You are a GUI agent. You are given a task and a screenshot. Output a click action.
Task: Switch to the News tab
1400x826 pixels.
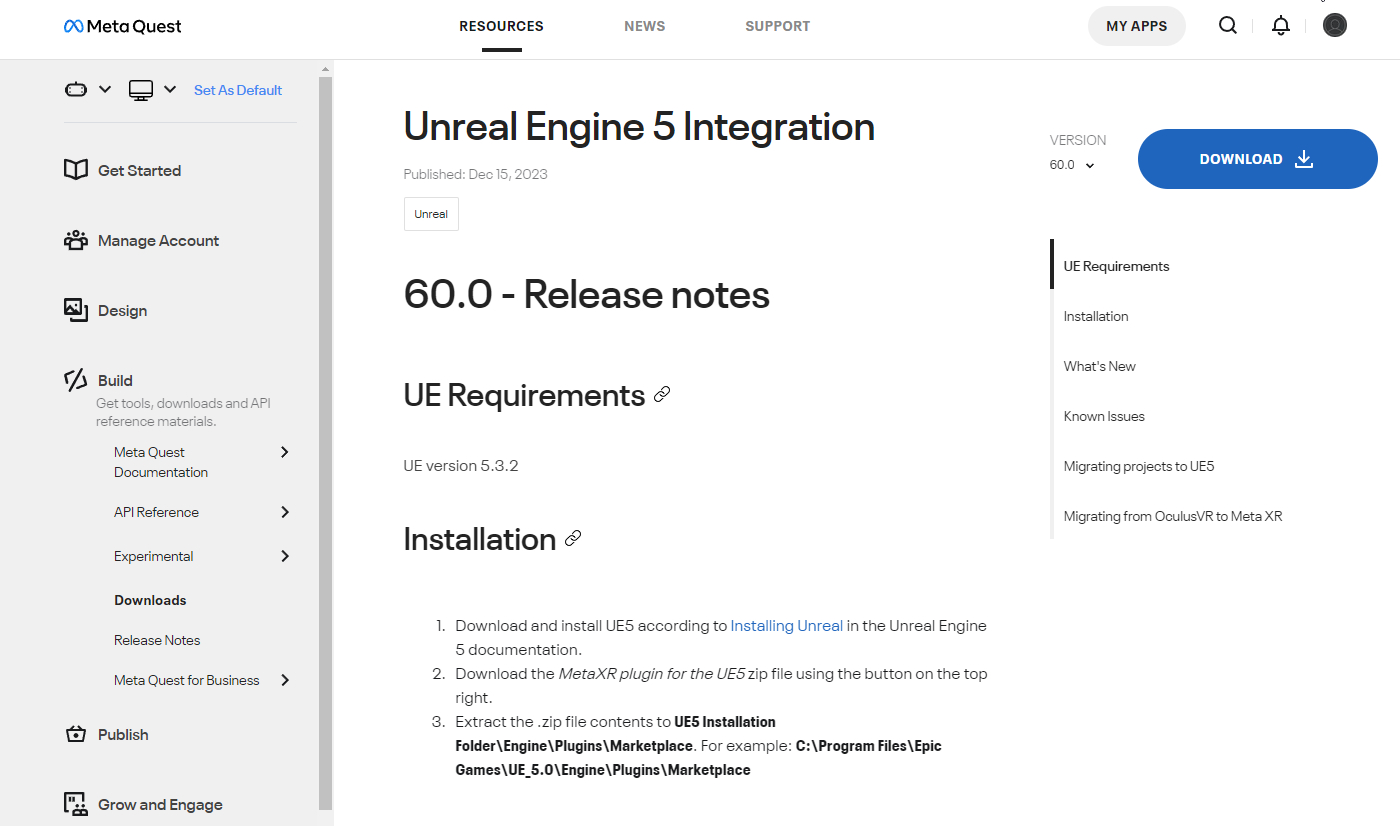(644, 26)
